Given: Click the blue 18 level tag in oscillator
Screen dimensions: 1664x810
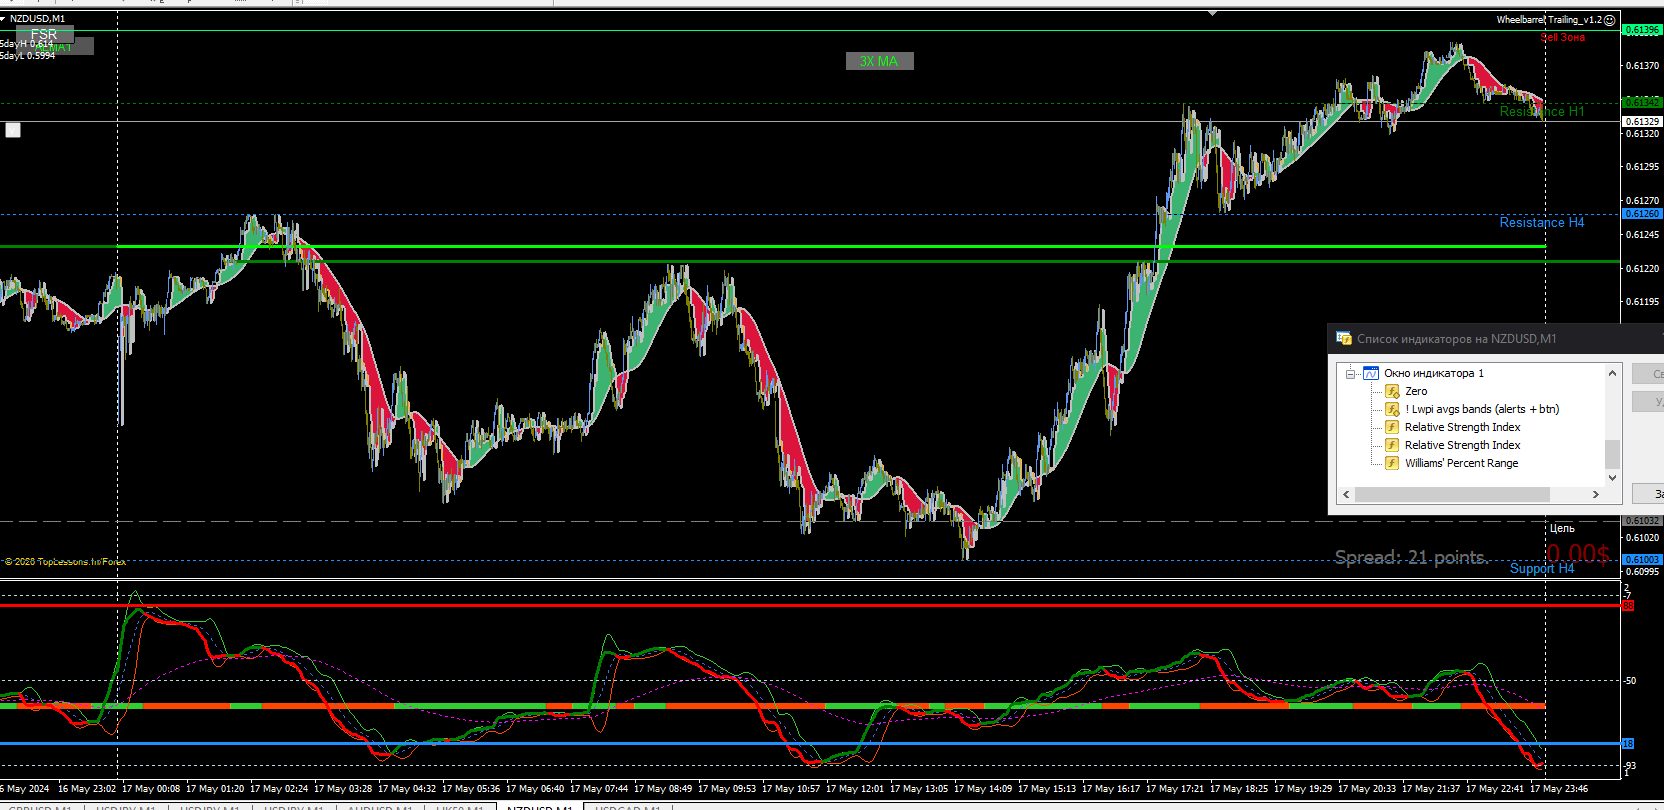Looking at the screenshot, I should (x=1628, y=744).
